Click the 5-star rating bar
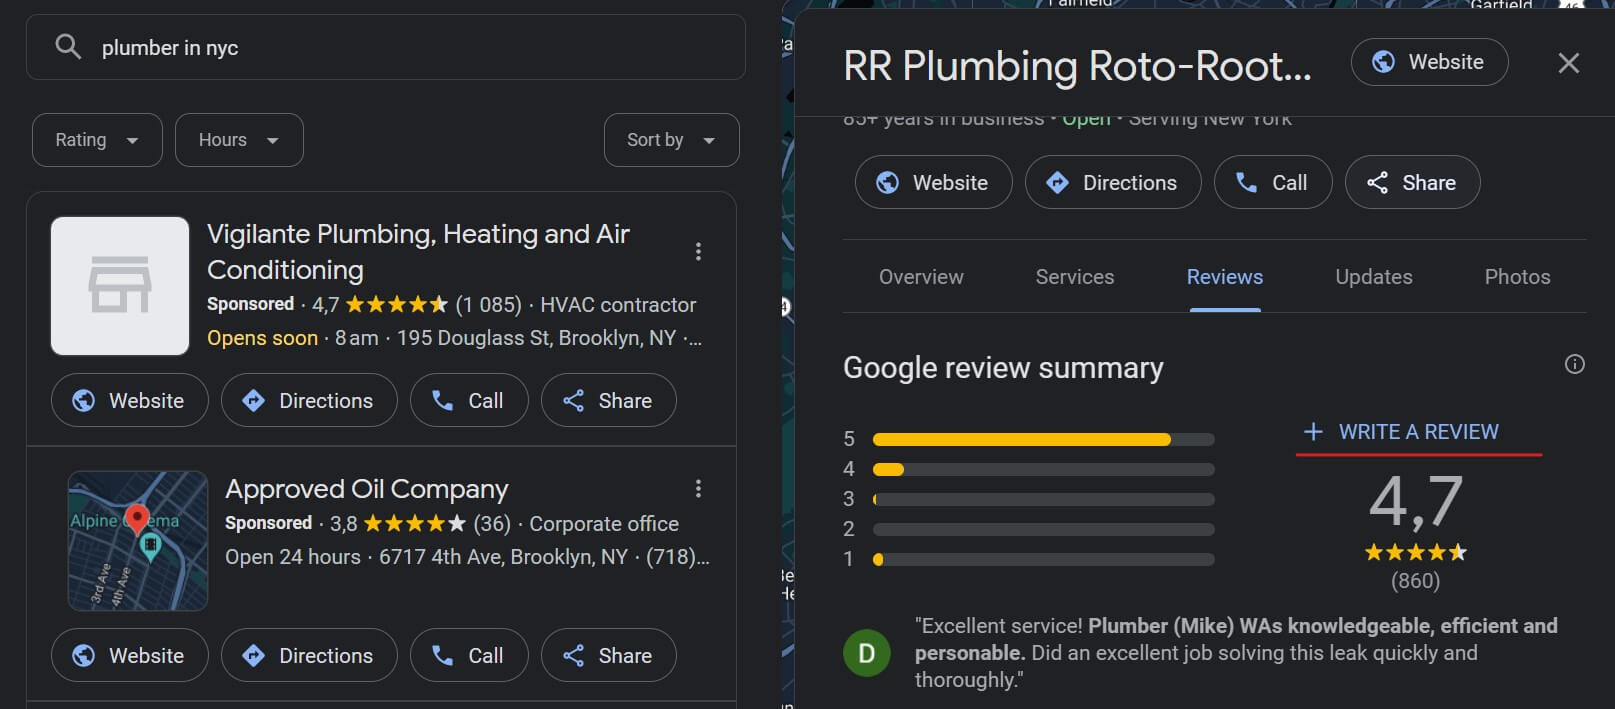The height and width of the screenshot is (709, 1615). tap(1043, 439)
